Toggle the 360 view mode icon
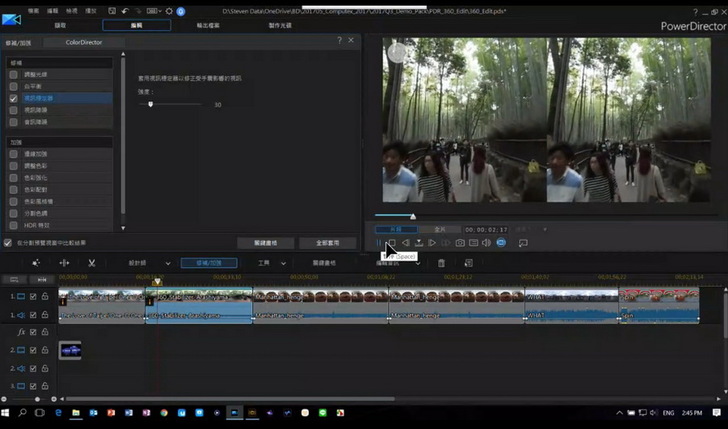 pyautogui.click(x=501, y=243)
